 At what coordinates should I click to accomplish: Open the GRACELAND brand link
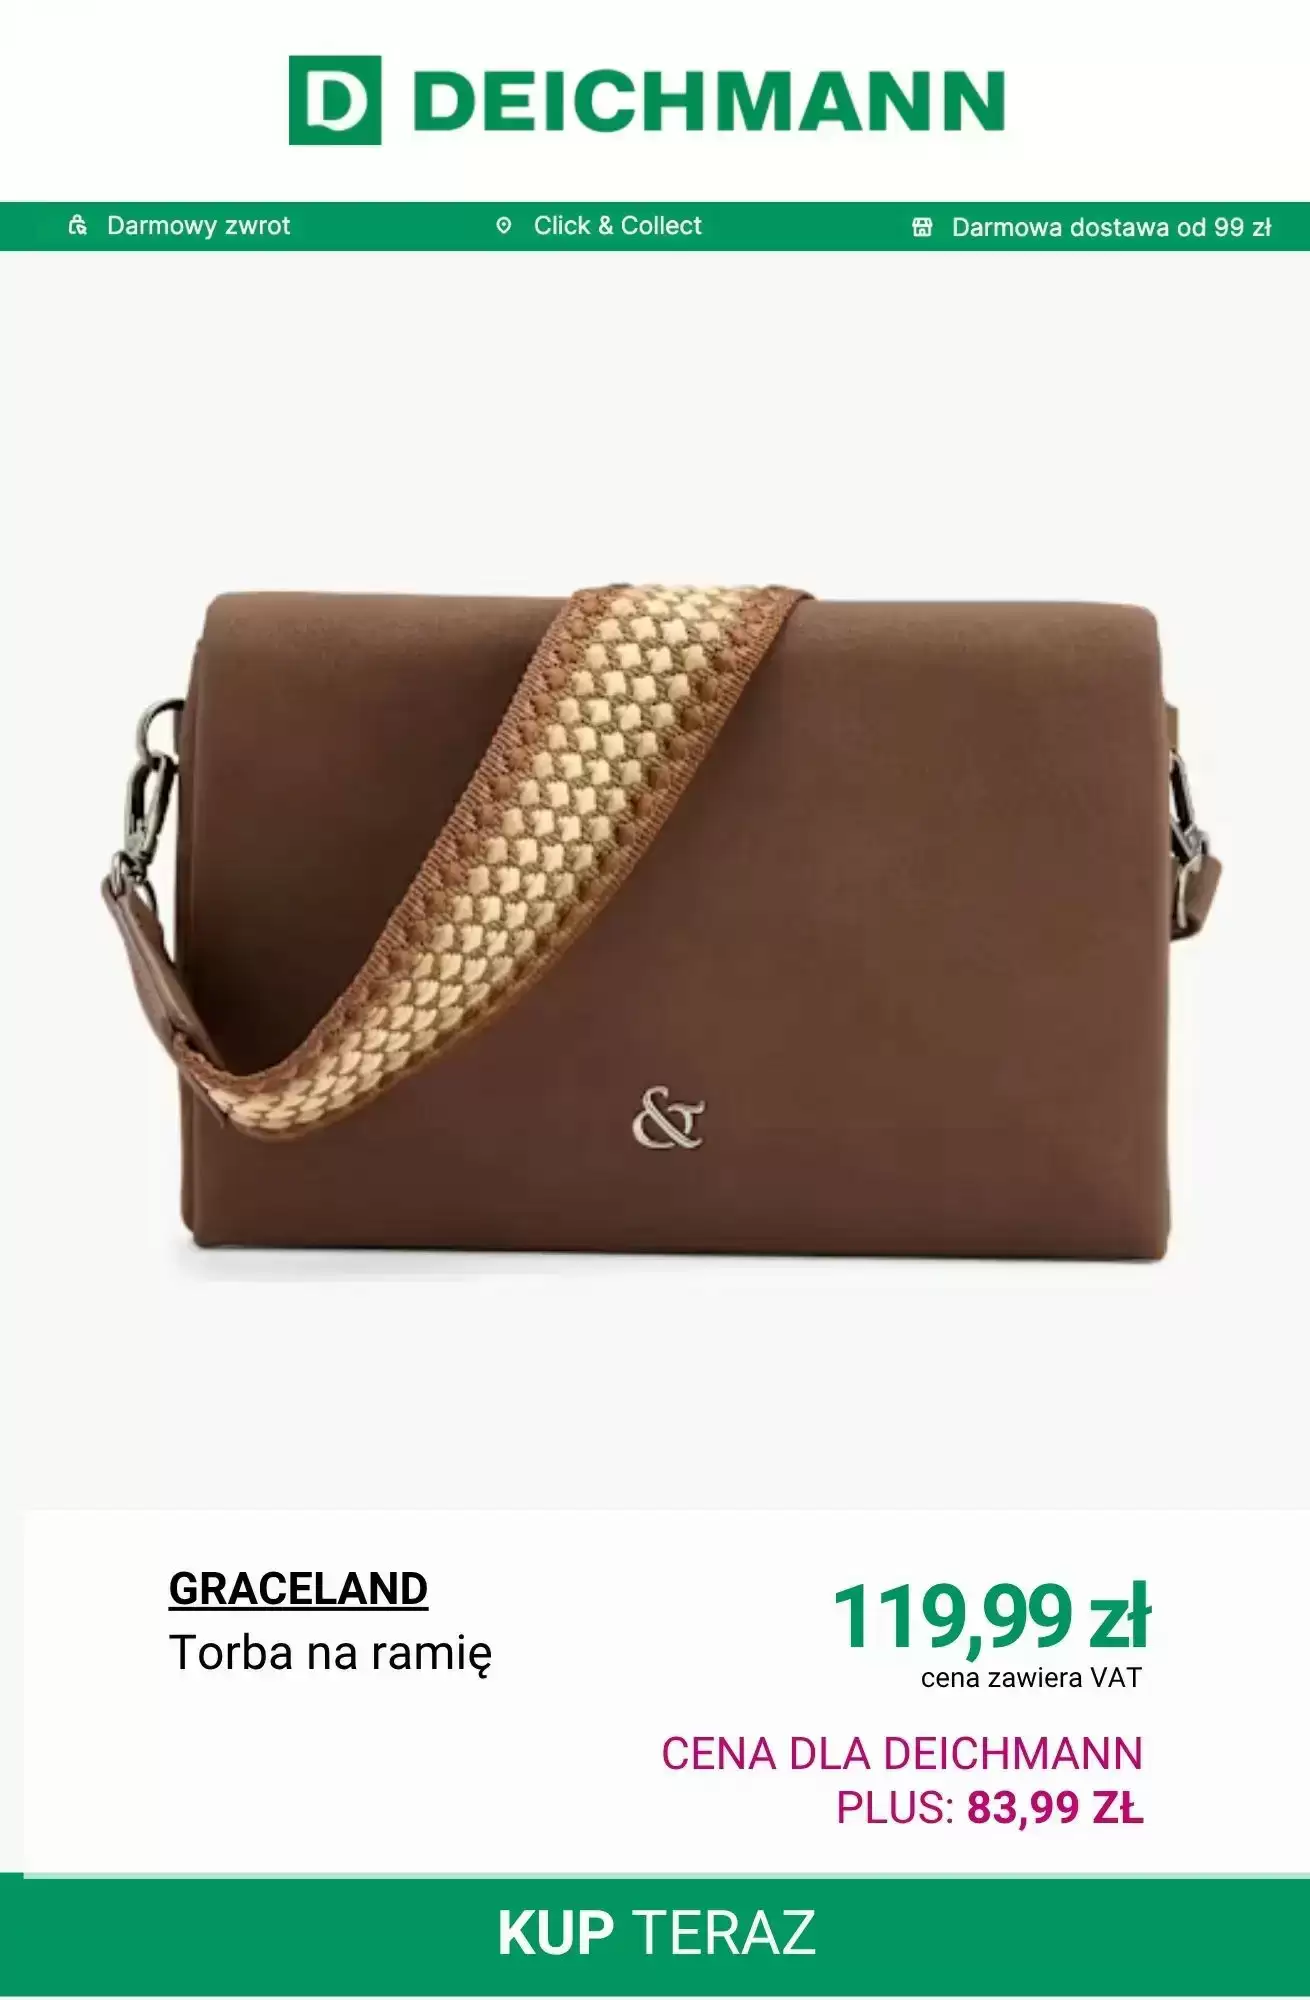298,1589
